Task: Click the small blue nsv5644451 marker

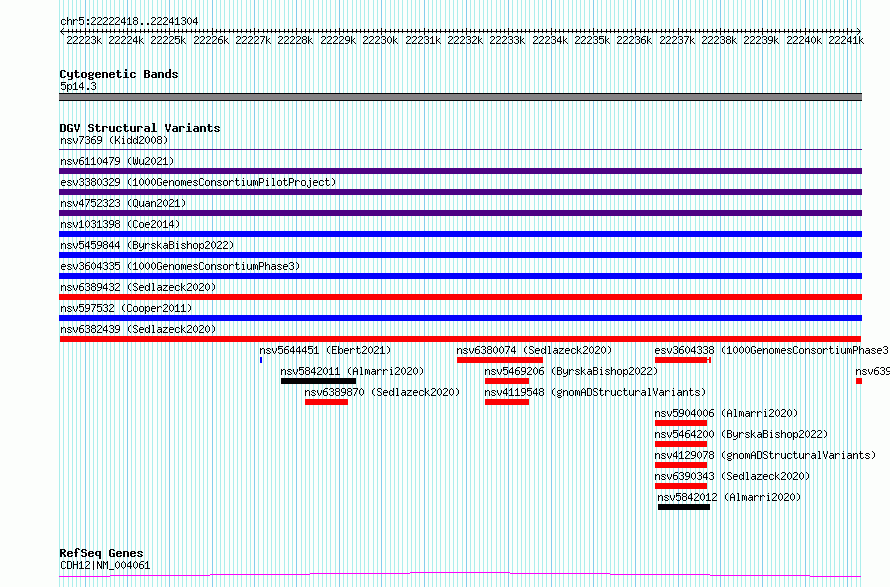Action: coord(261,360)
